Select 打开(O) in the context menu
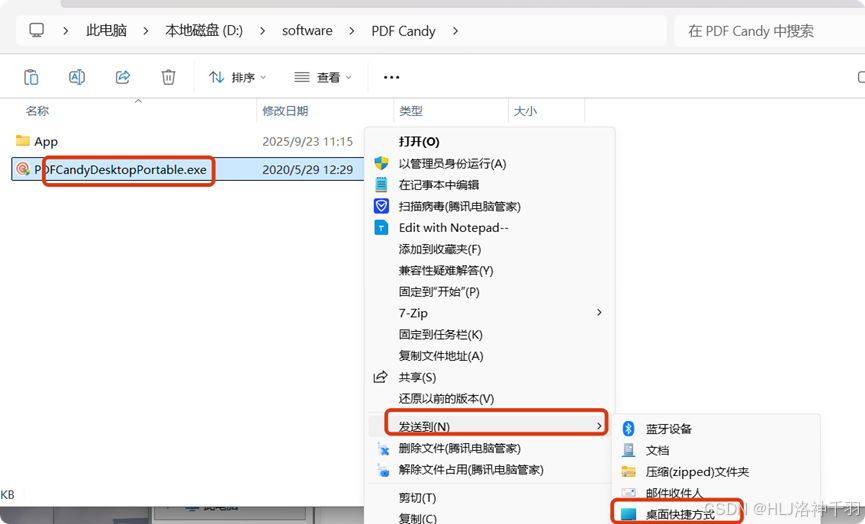 pyautogui.click(x=419, y=142)
